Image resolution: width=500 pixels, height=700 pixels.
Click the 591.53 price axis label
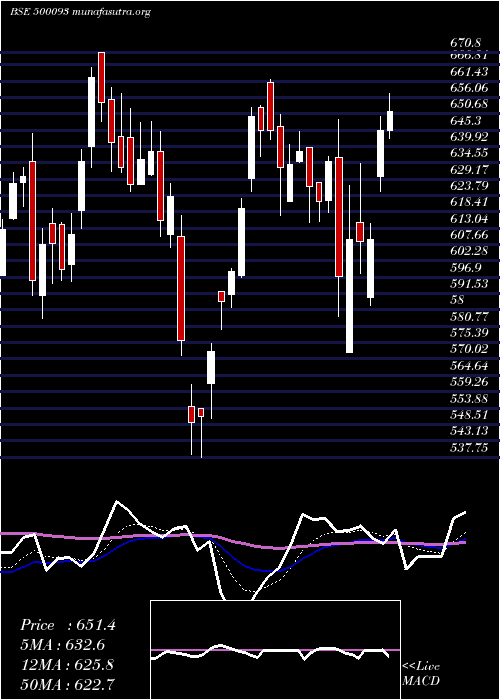click(x=469, y=284)
